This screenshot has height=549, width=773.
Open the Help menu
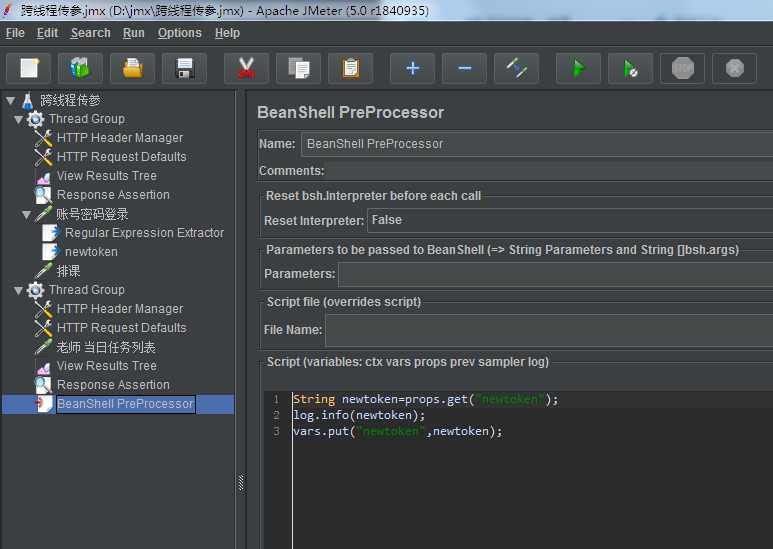pyautogui.click(x=227, y=33)
